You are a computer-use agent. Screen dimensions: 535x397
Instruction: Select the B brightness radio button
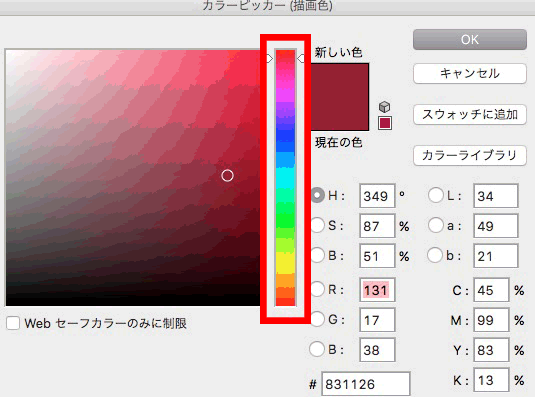[318, 255]
